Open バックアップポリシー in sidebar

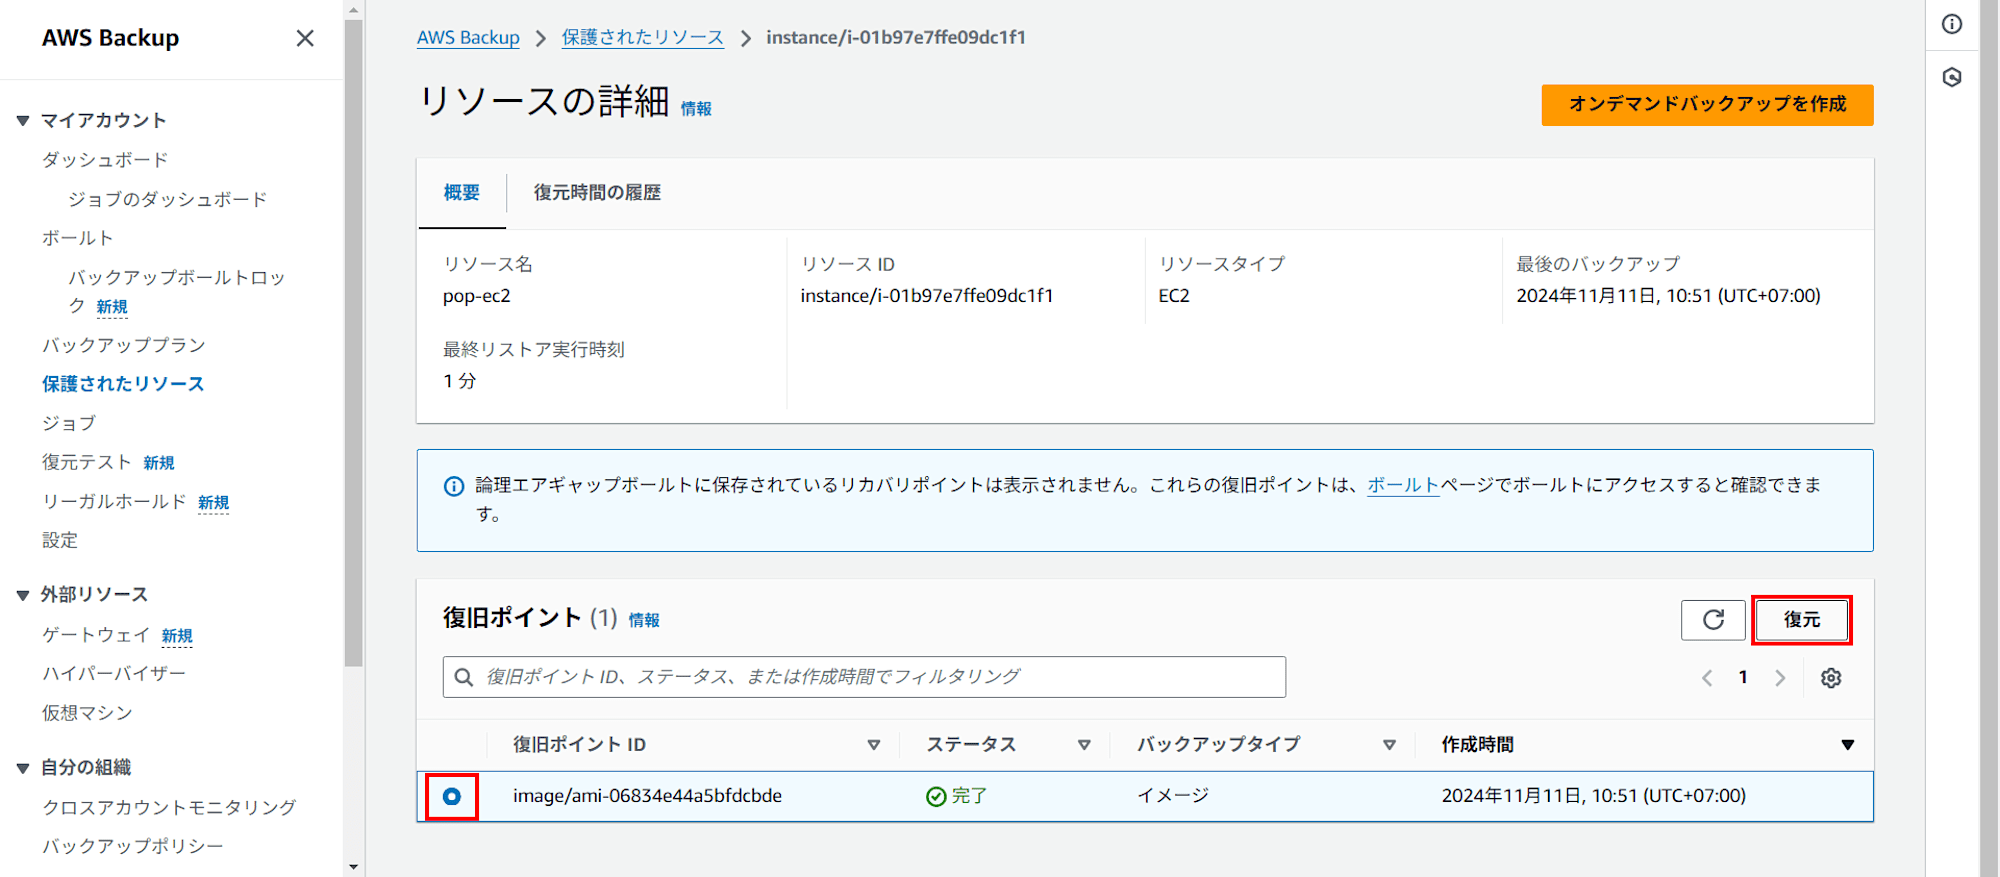coord(133,846)
